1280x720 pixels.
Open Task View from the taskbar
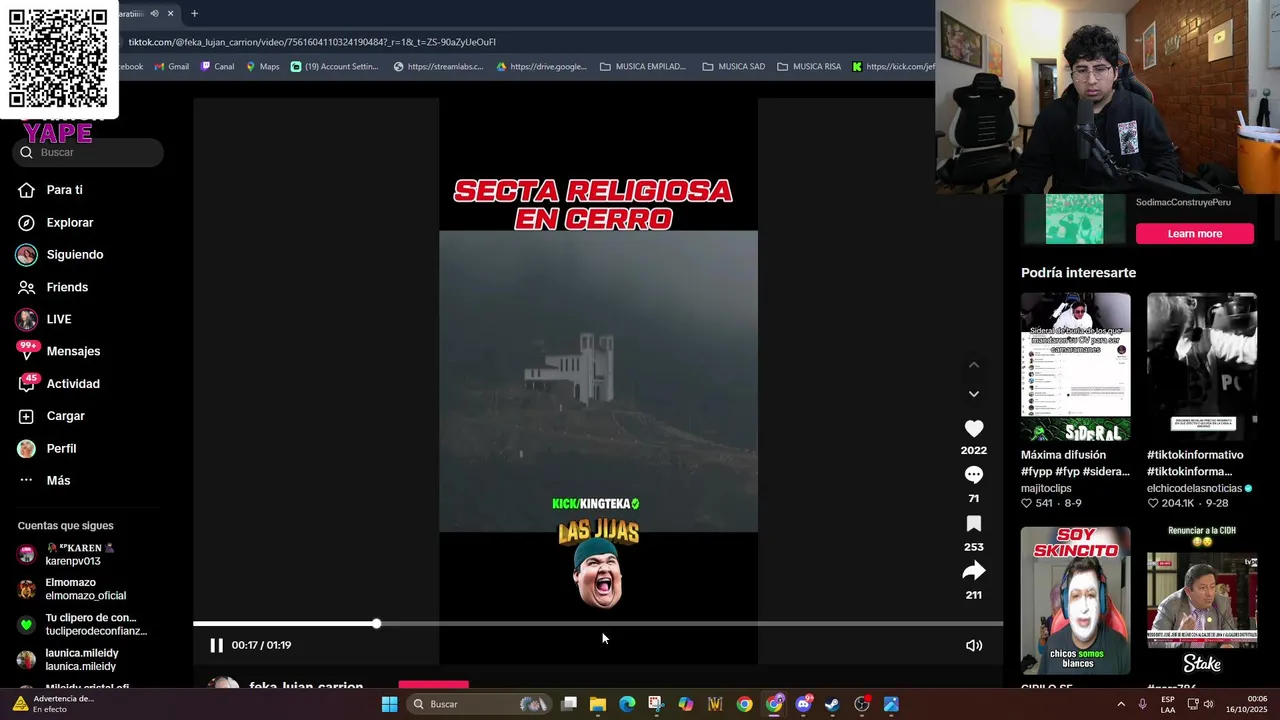569,704
